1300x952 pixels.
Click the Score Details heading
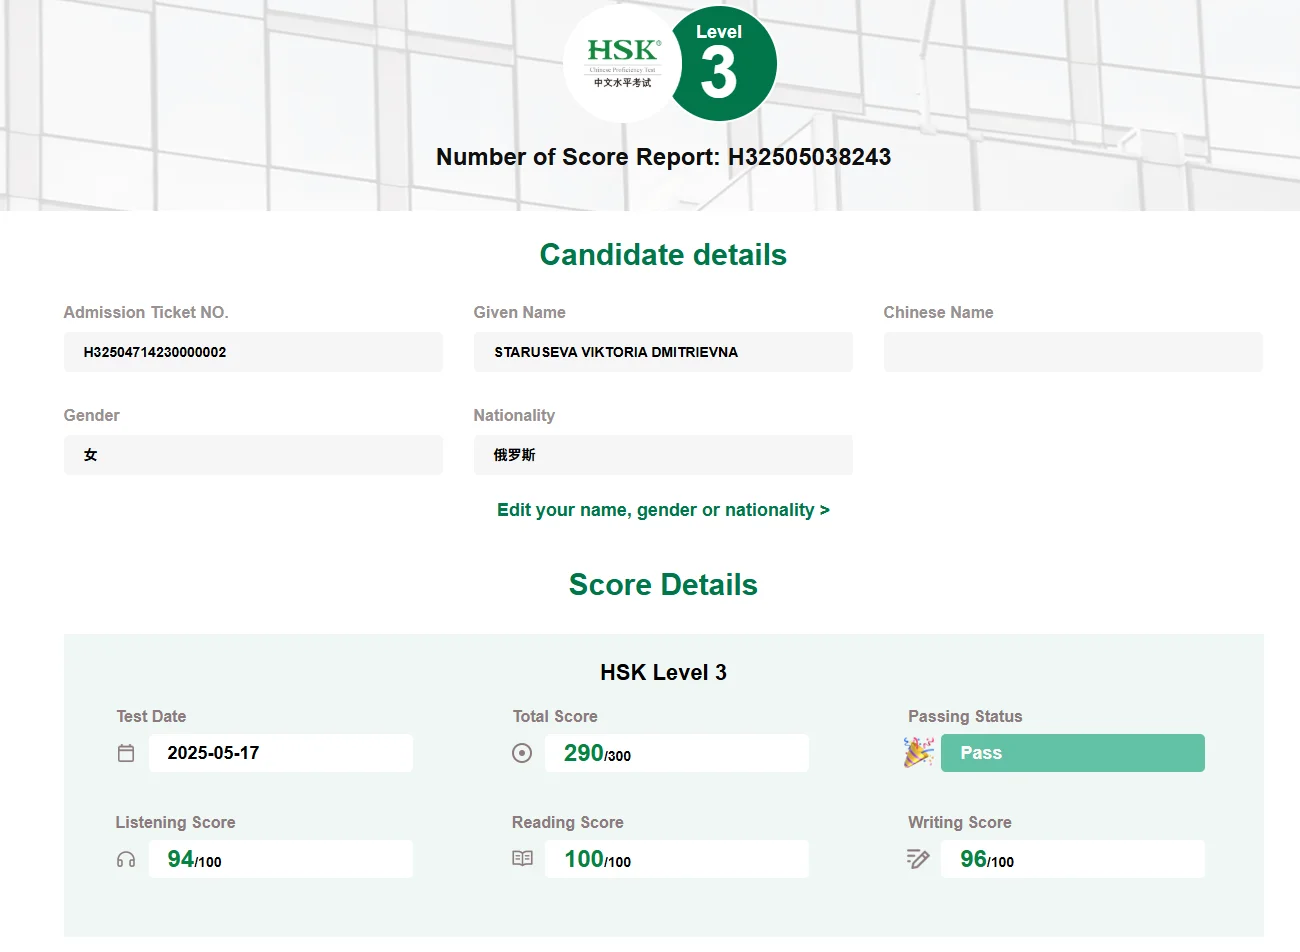pyautogui.click(x=663, y=585)
